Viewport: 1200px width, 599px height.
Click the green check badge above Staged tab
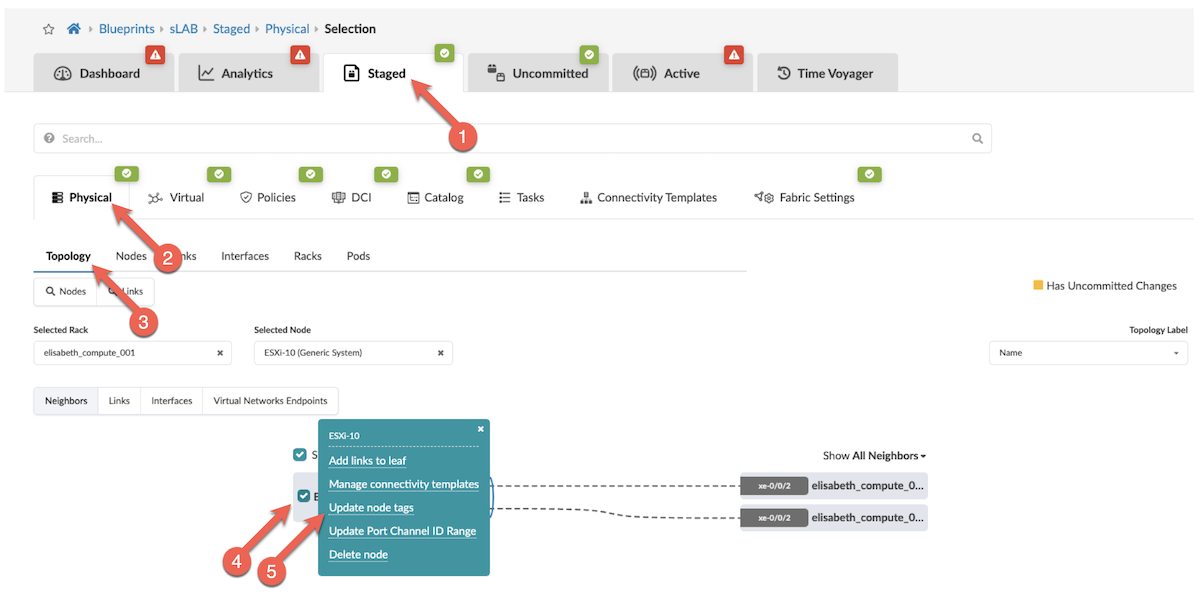445,52
